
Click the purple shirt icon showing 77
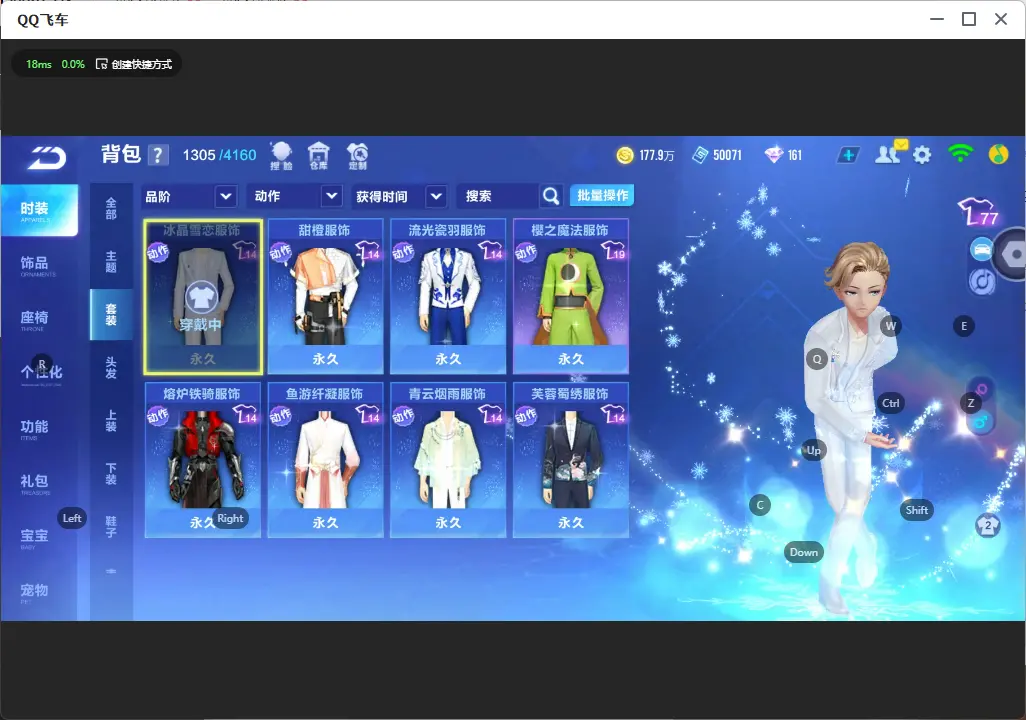pyautogui.click(x=978, y=211)
